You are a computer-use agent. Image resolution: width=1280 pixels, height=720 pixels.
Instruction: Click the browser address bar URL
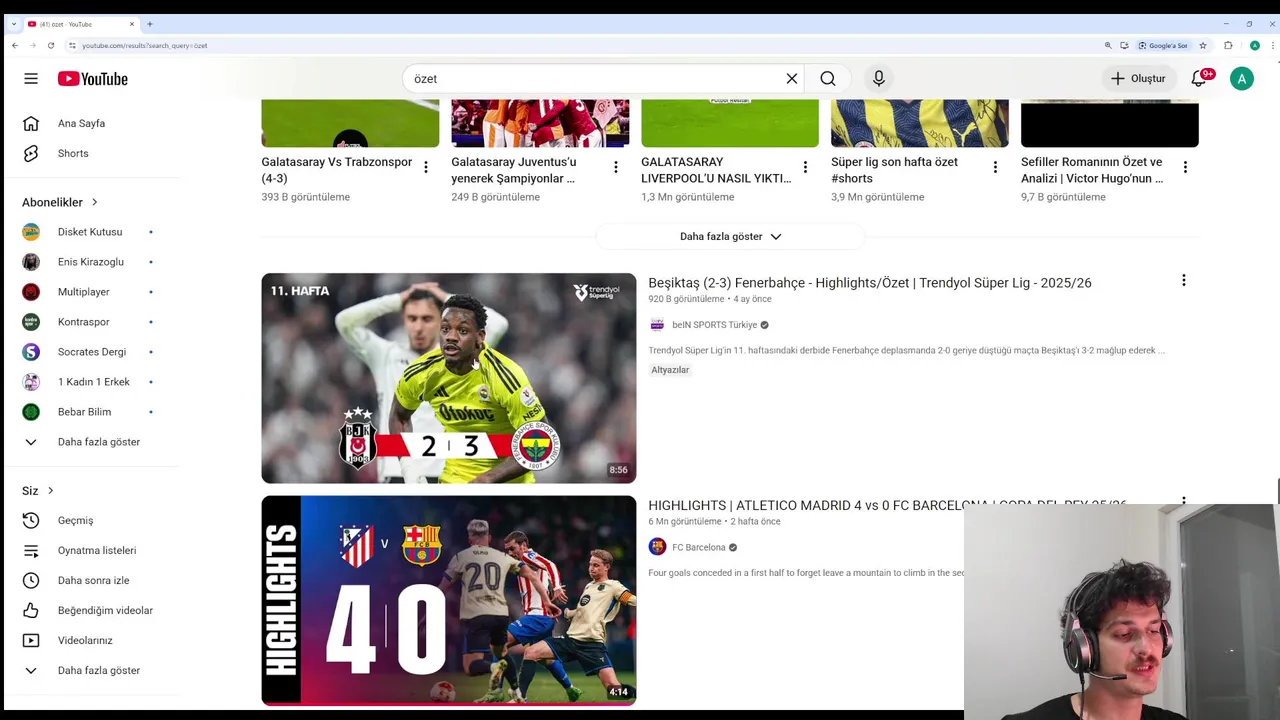click(x=144, y=45)
